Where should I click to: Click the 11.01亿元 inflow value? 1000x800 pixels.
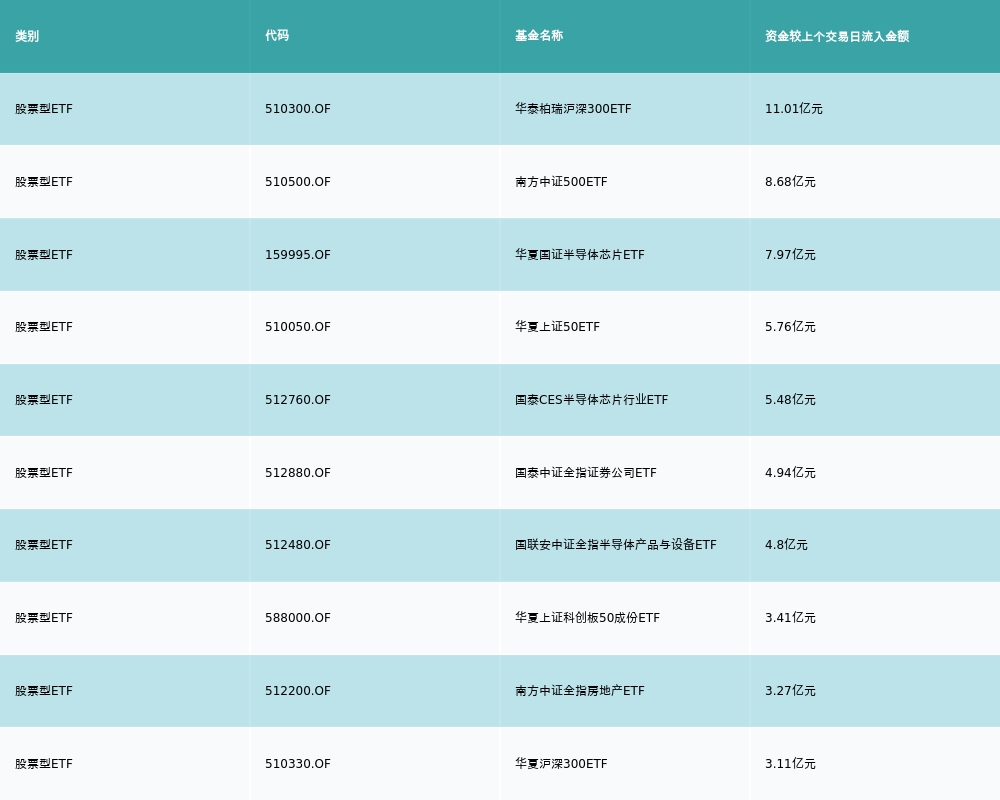[793, 109]
